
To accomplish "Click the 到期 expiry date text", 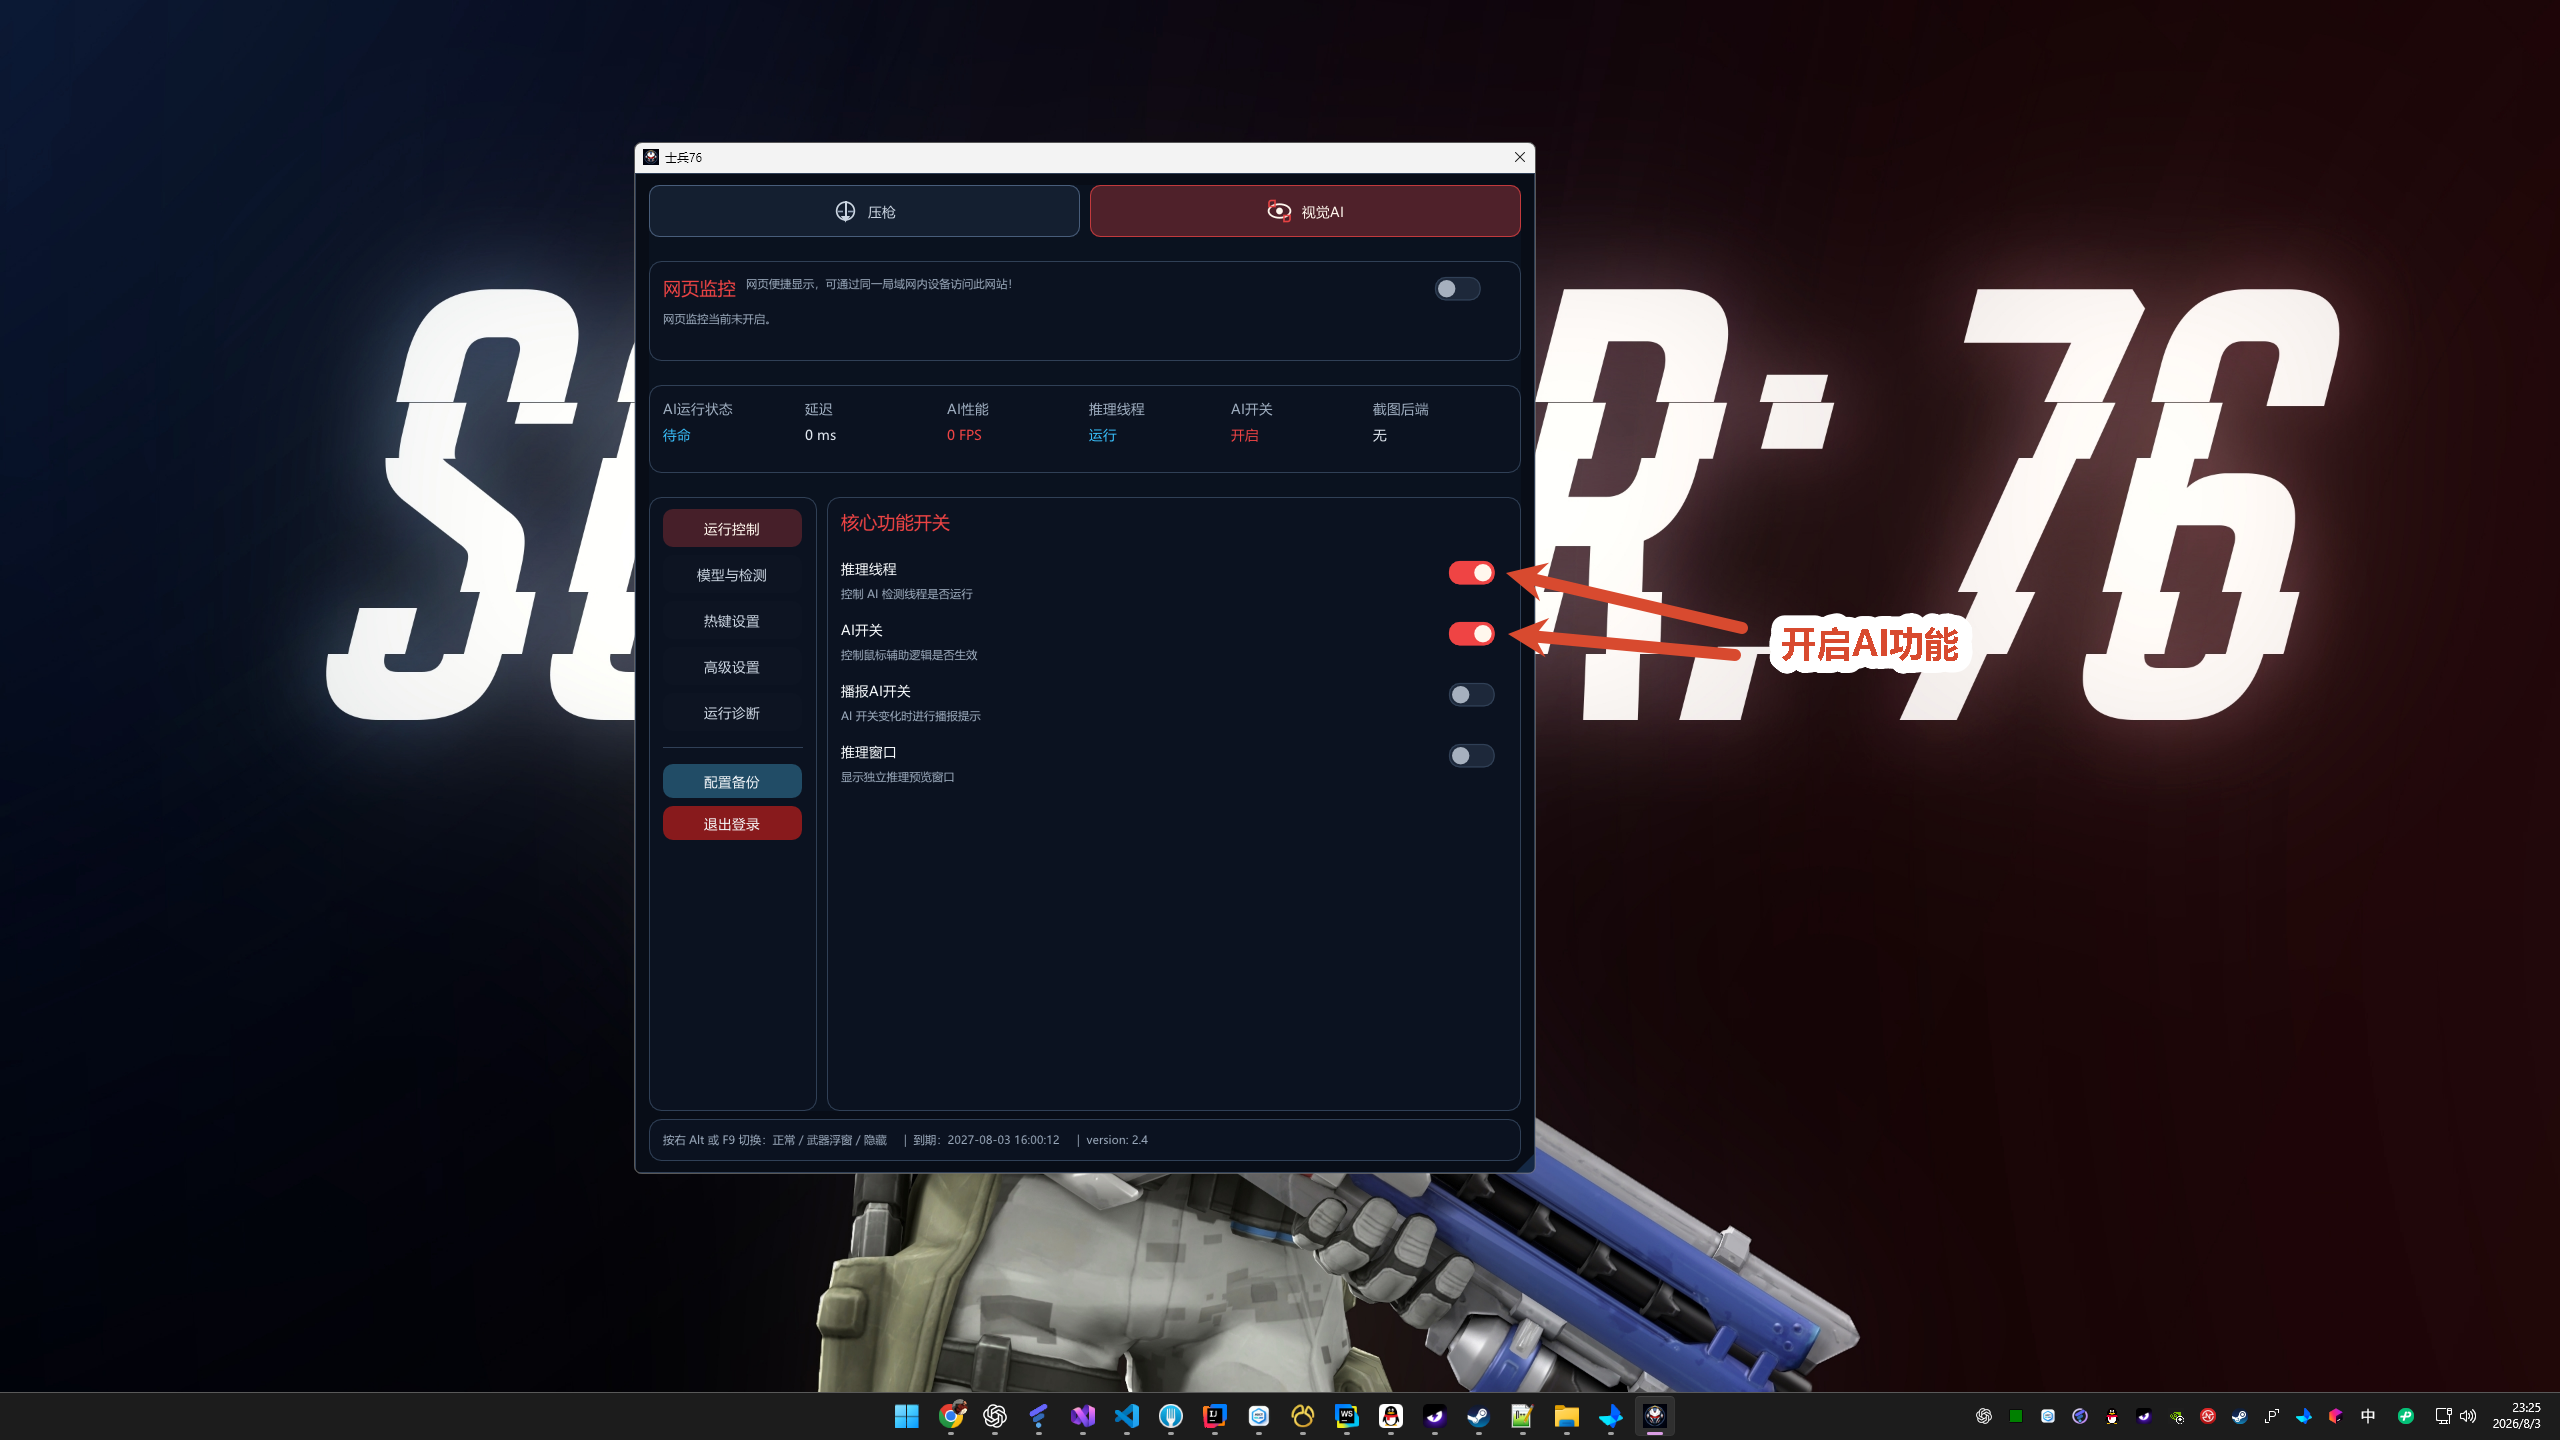I will coord(986,1140).
